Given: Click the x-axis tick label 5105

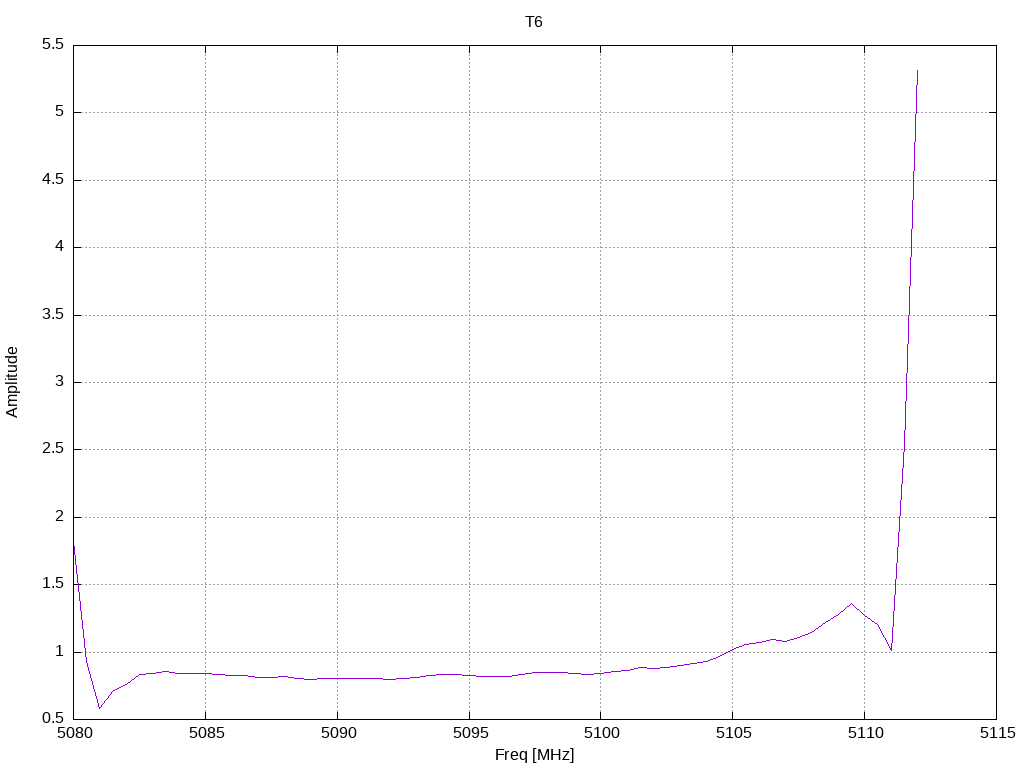Looking at the screenshot, I should [733, 733].
